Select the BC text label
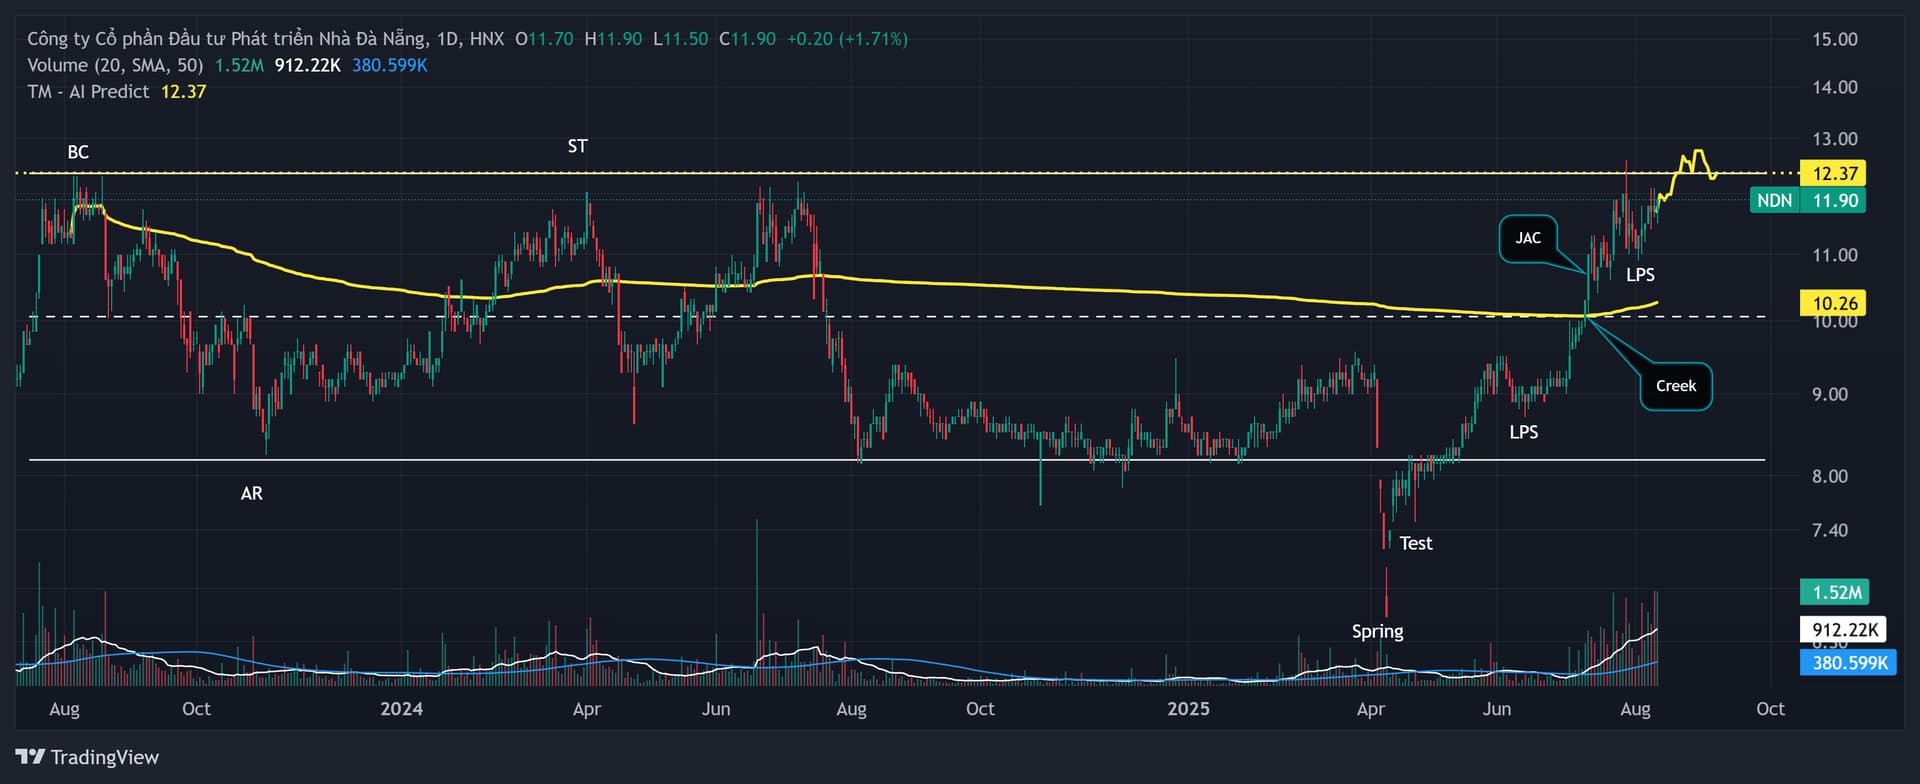 tap(78, 152)
